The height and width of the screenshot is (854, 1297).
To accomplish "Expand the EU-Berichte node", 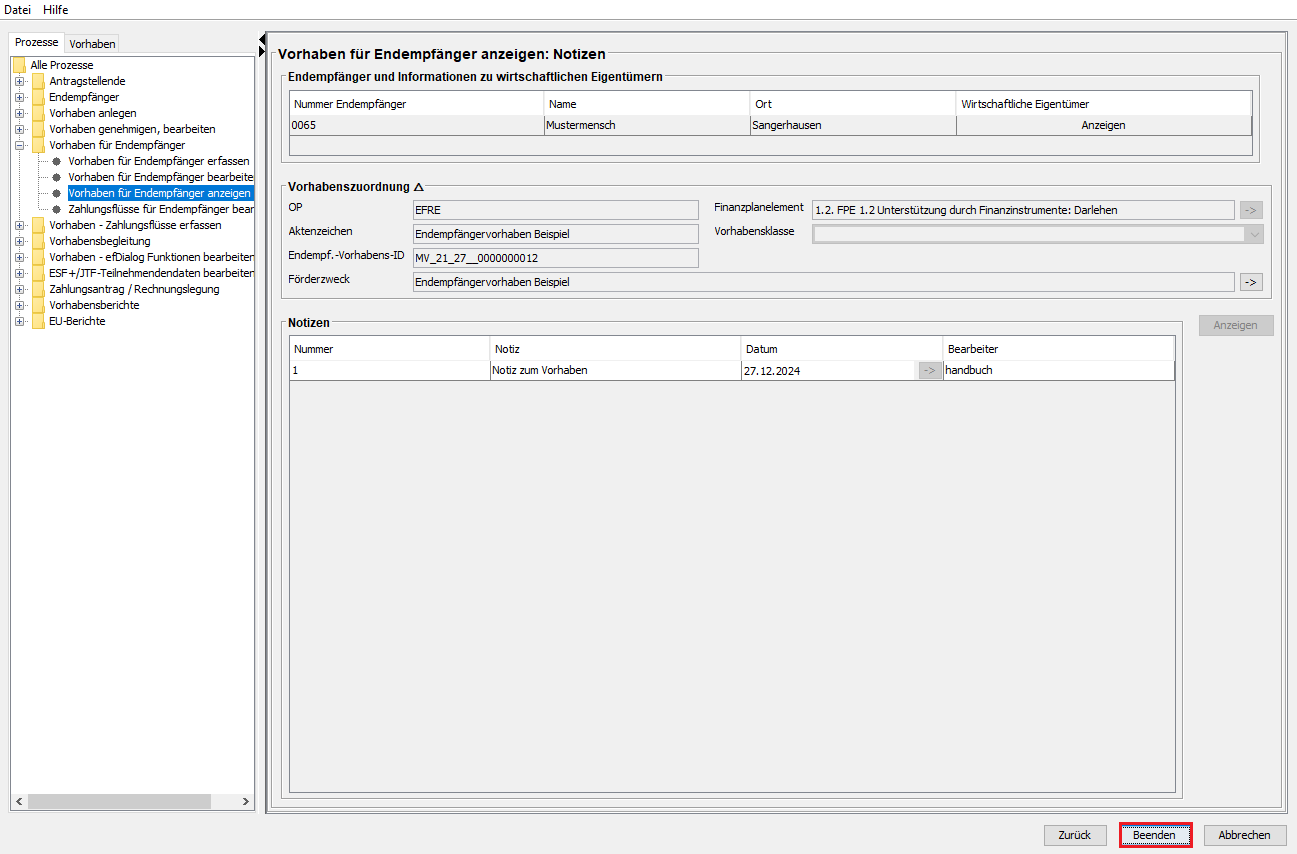I will [19, 321].
